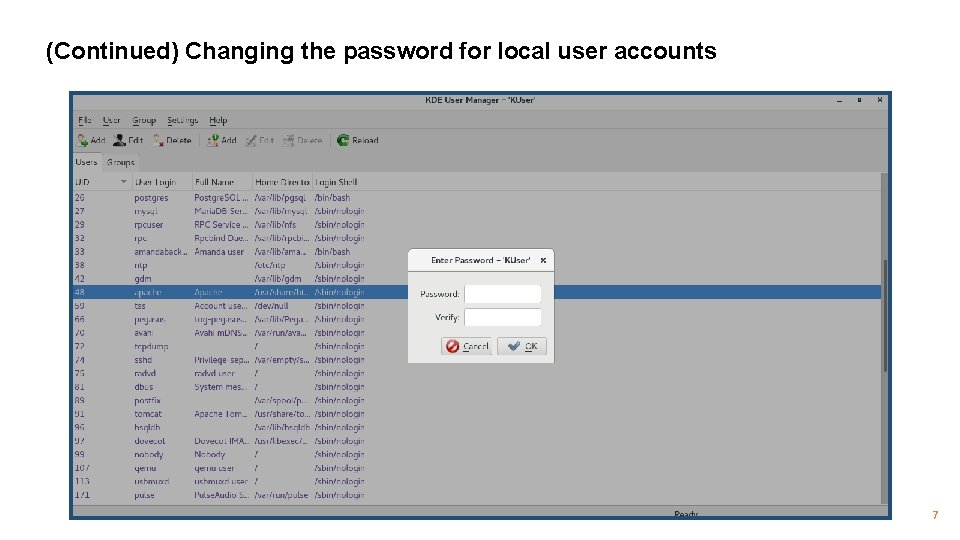Select the pulse user row

click(478, 495)
